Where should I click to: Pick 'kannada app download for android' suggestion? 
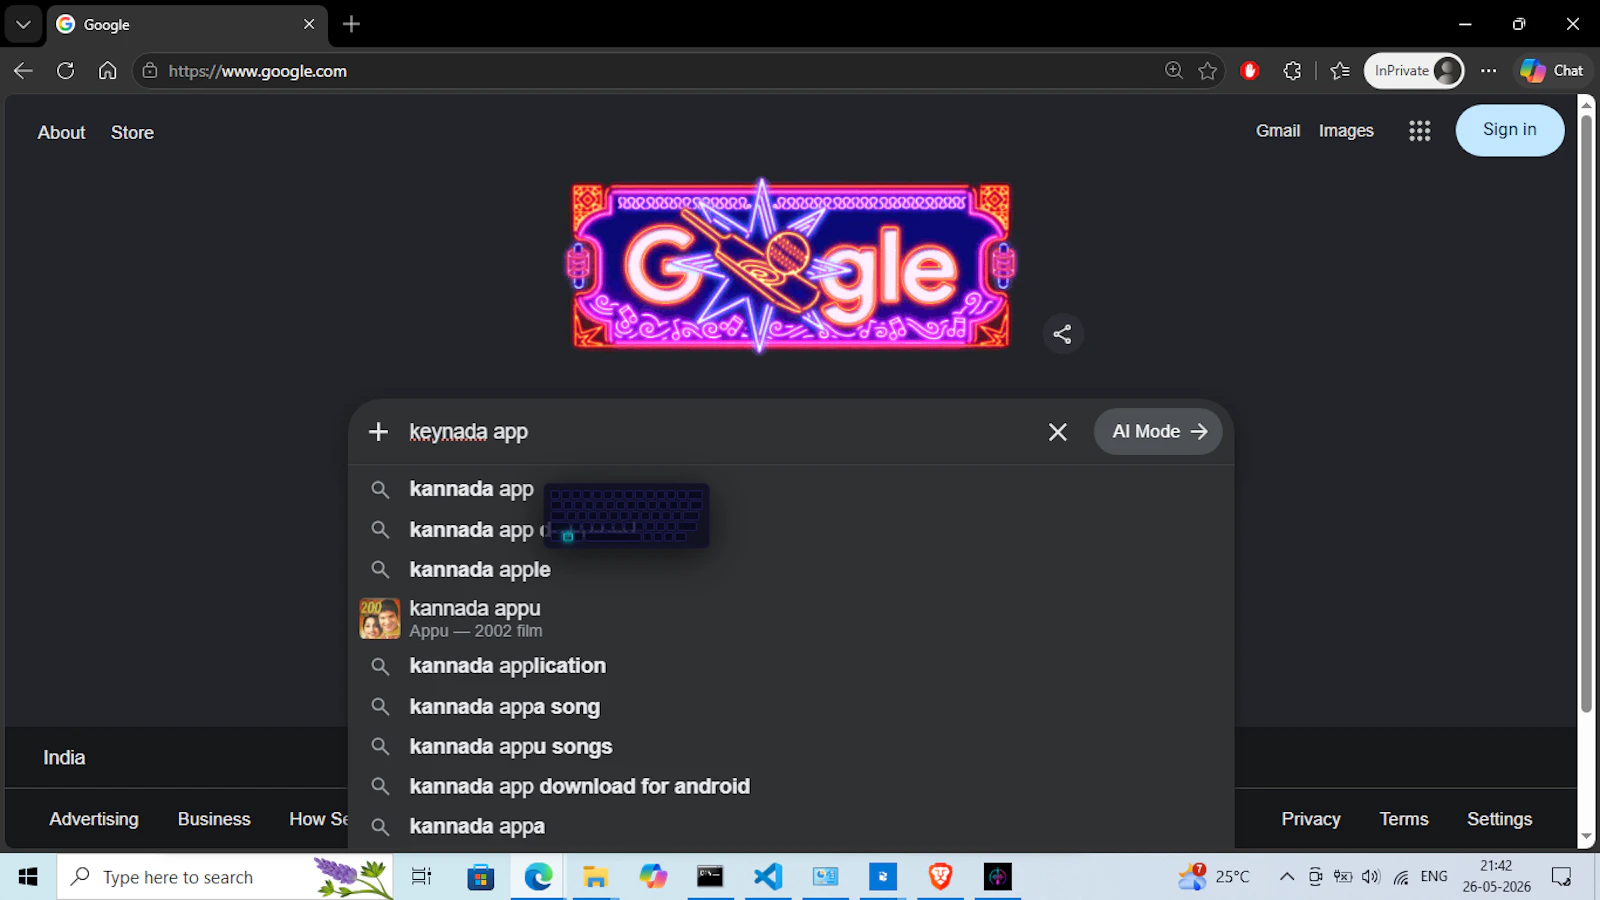(791, 787)
